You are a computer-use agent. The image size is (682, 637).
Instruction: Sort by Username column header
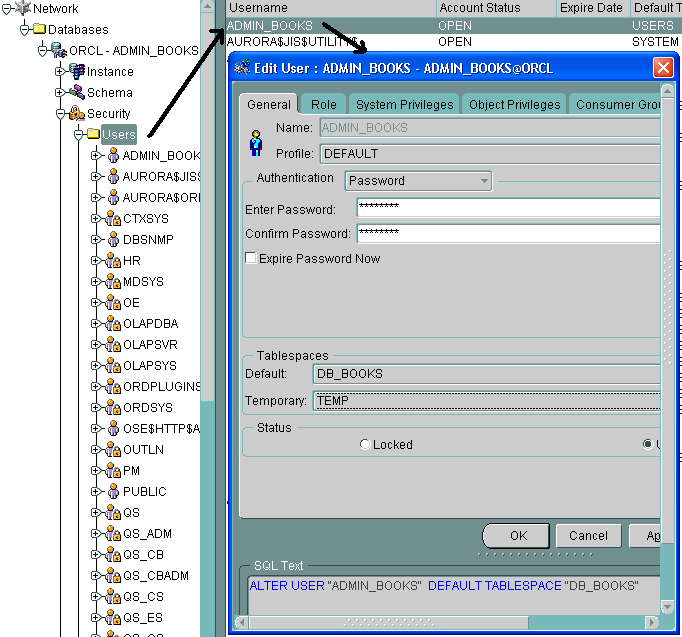tap(331, 8)
